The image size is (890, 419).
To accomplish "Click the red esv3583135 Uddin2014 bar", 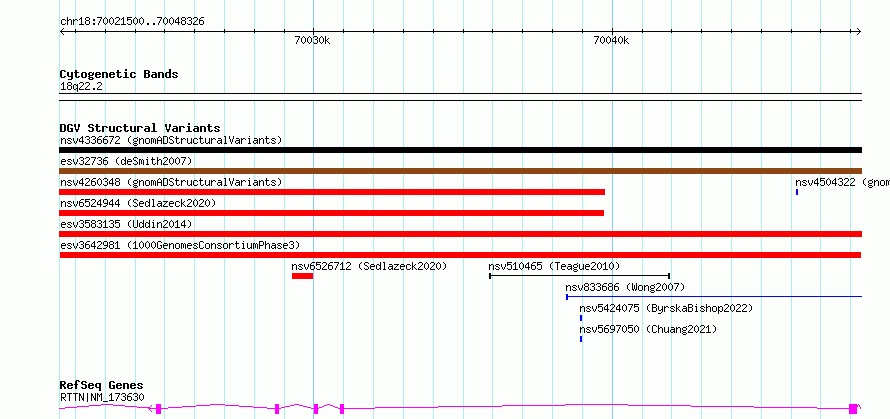I will [x=460, y=234].
